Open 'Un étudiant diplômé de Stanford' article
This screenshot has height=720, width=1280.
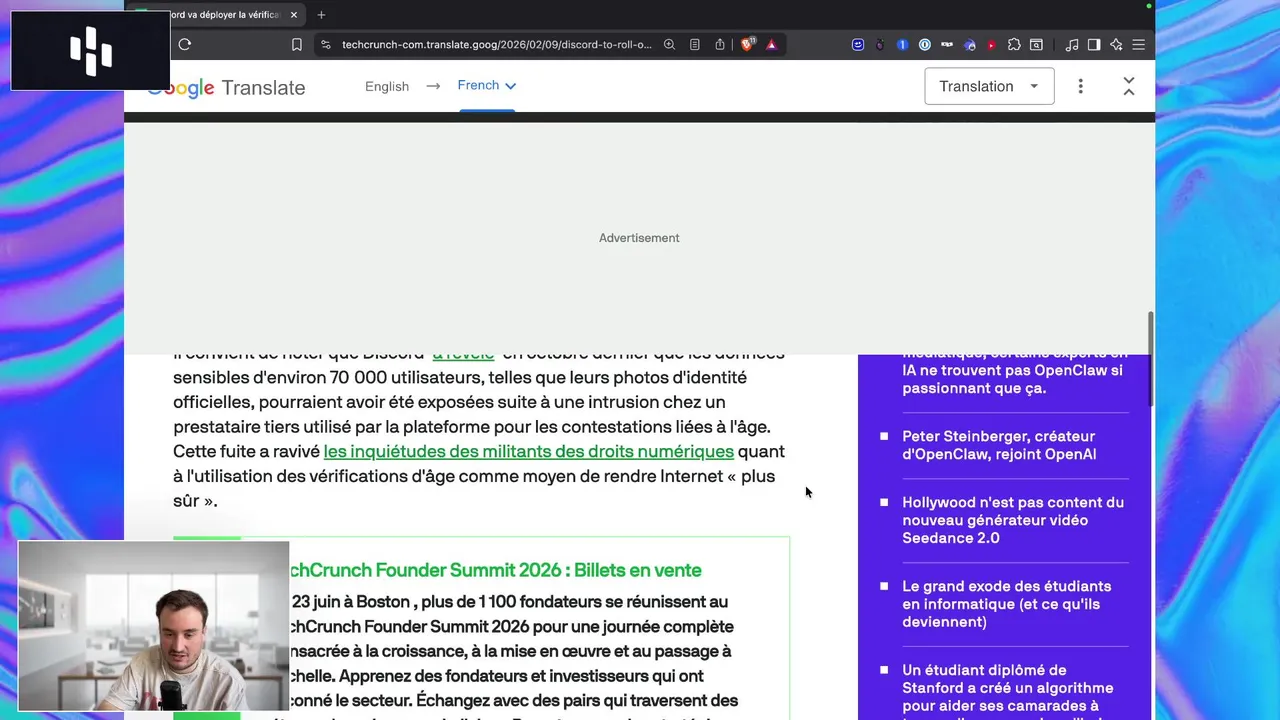click(x=1008, y=692)
